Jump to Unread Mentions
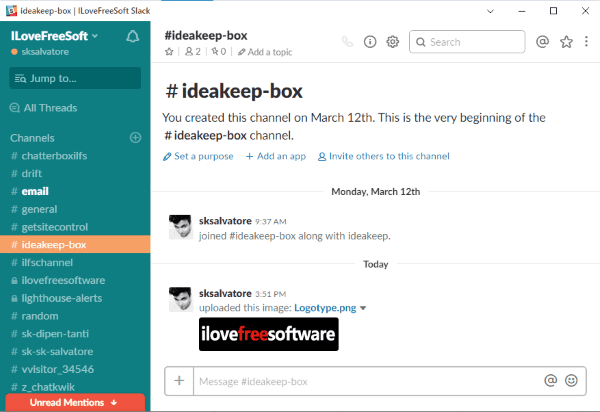The height and width of the screenshot is (412, 600). tap(73, 402)
